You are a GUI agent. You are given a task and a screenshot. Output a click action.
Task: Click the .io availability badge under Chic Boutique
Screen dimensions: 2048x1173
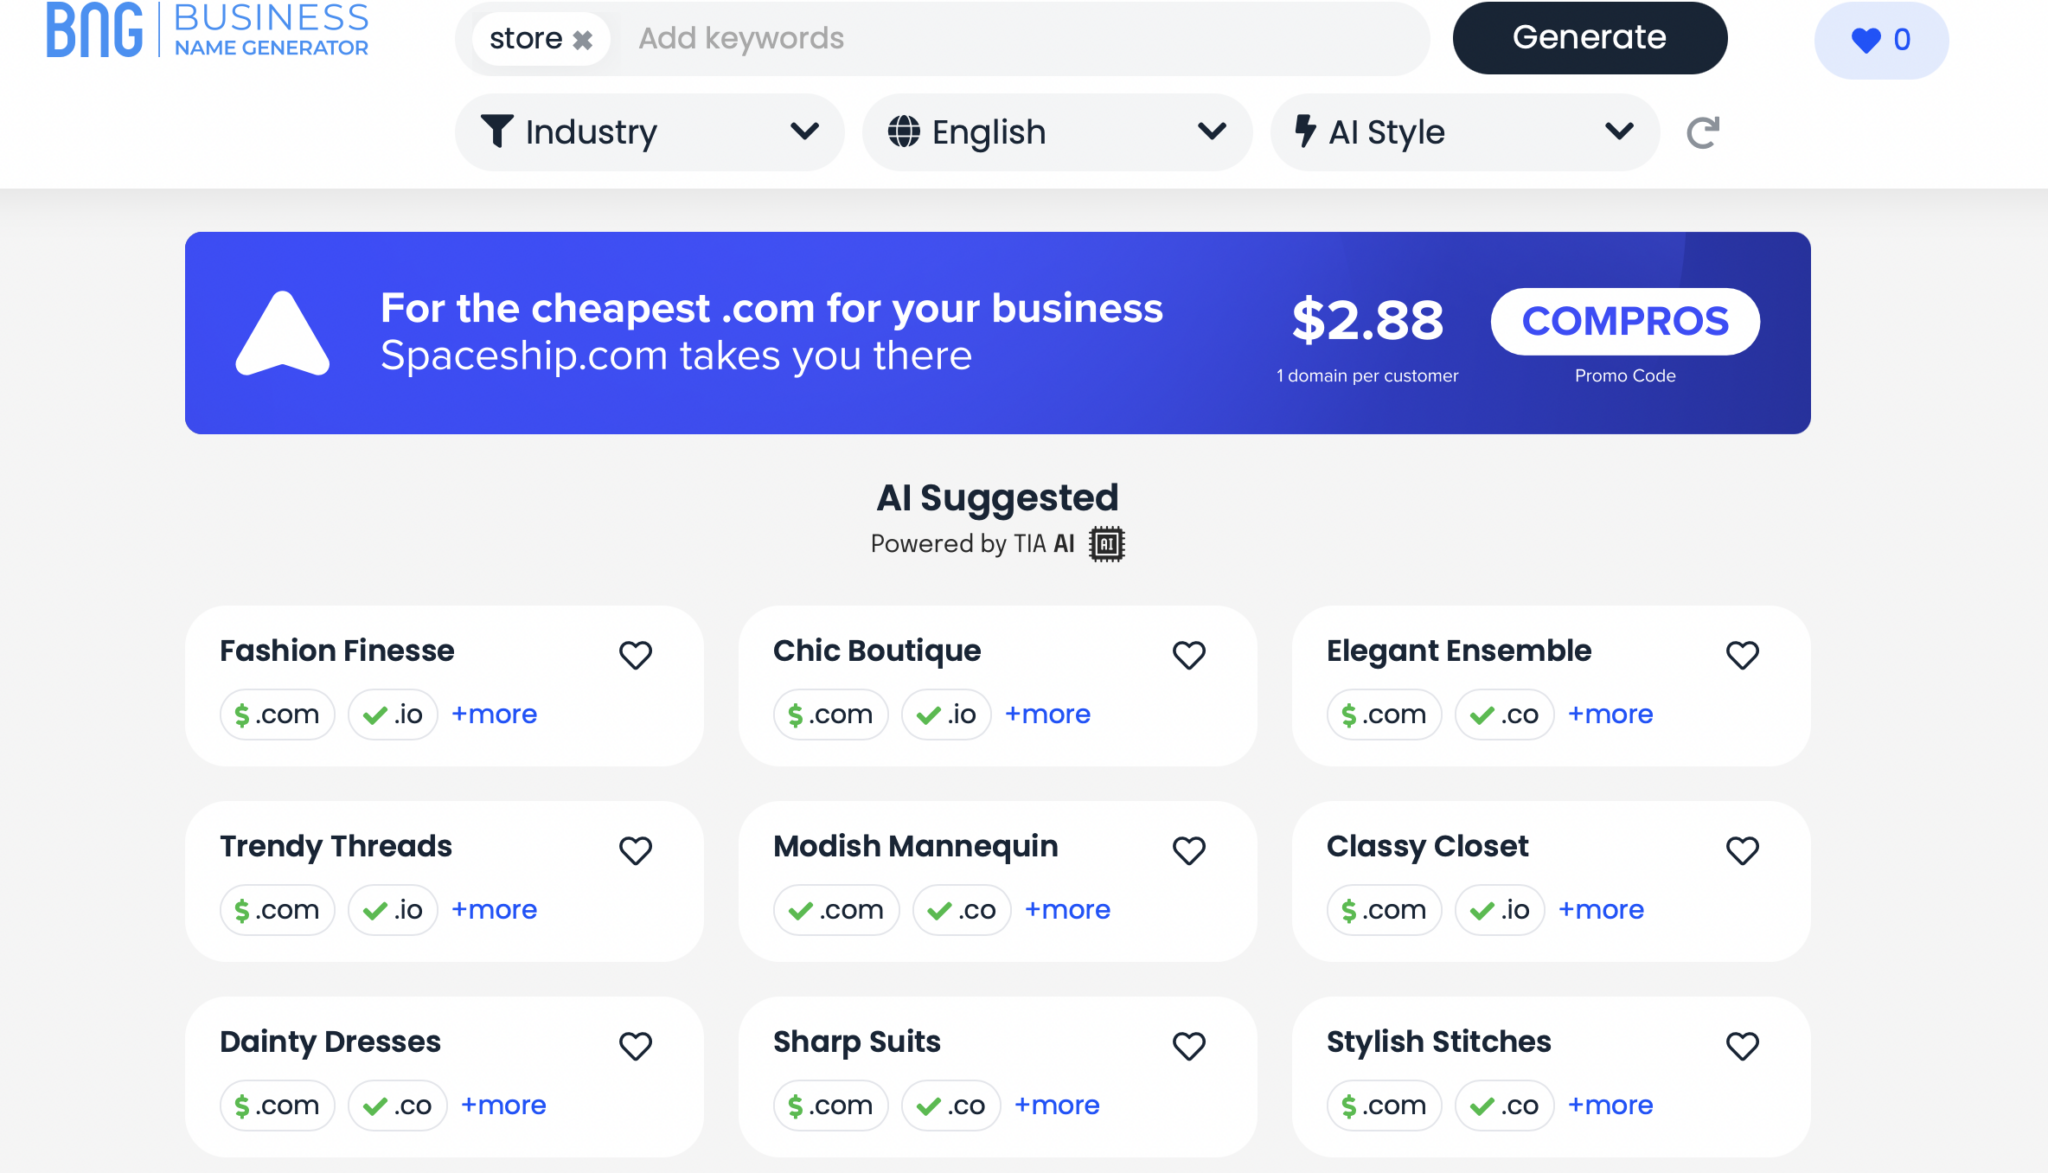point(945,714)
